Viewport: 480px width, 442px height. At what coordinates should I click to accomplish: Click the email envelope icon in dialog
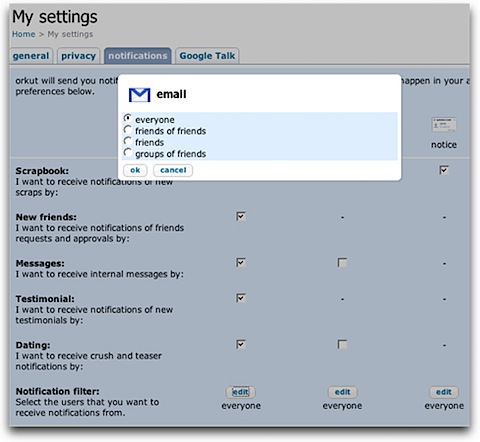coord(139,95)
